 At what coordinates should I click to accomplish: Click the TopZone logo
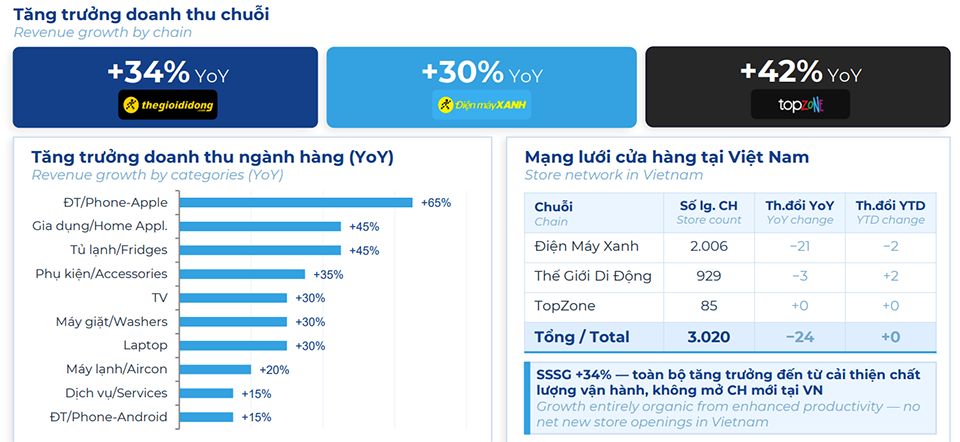click(800, 105)
